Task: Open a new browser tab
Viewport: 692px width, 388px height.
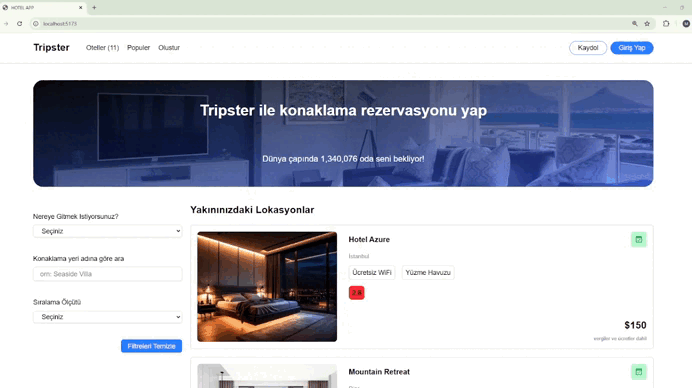Action: [x=94, y=8]
